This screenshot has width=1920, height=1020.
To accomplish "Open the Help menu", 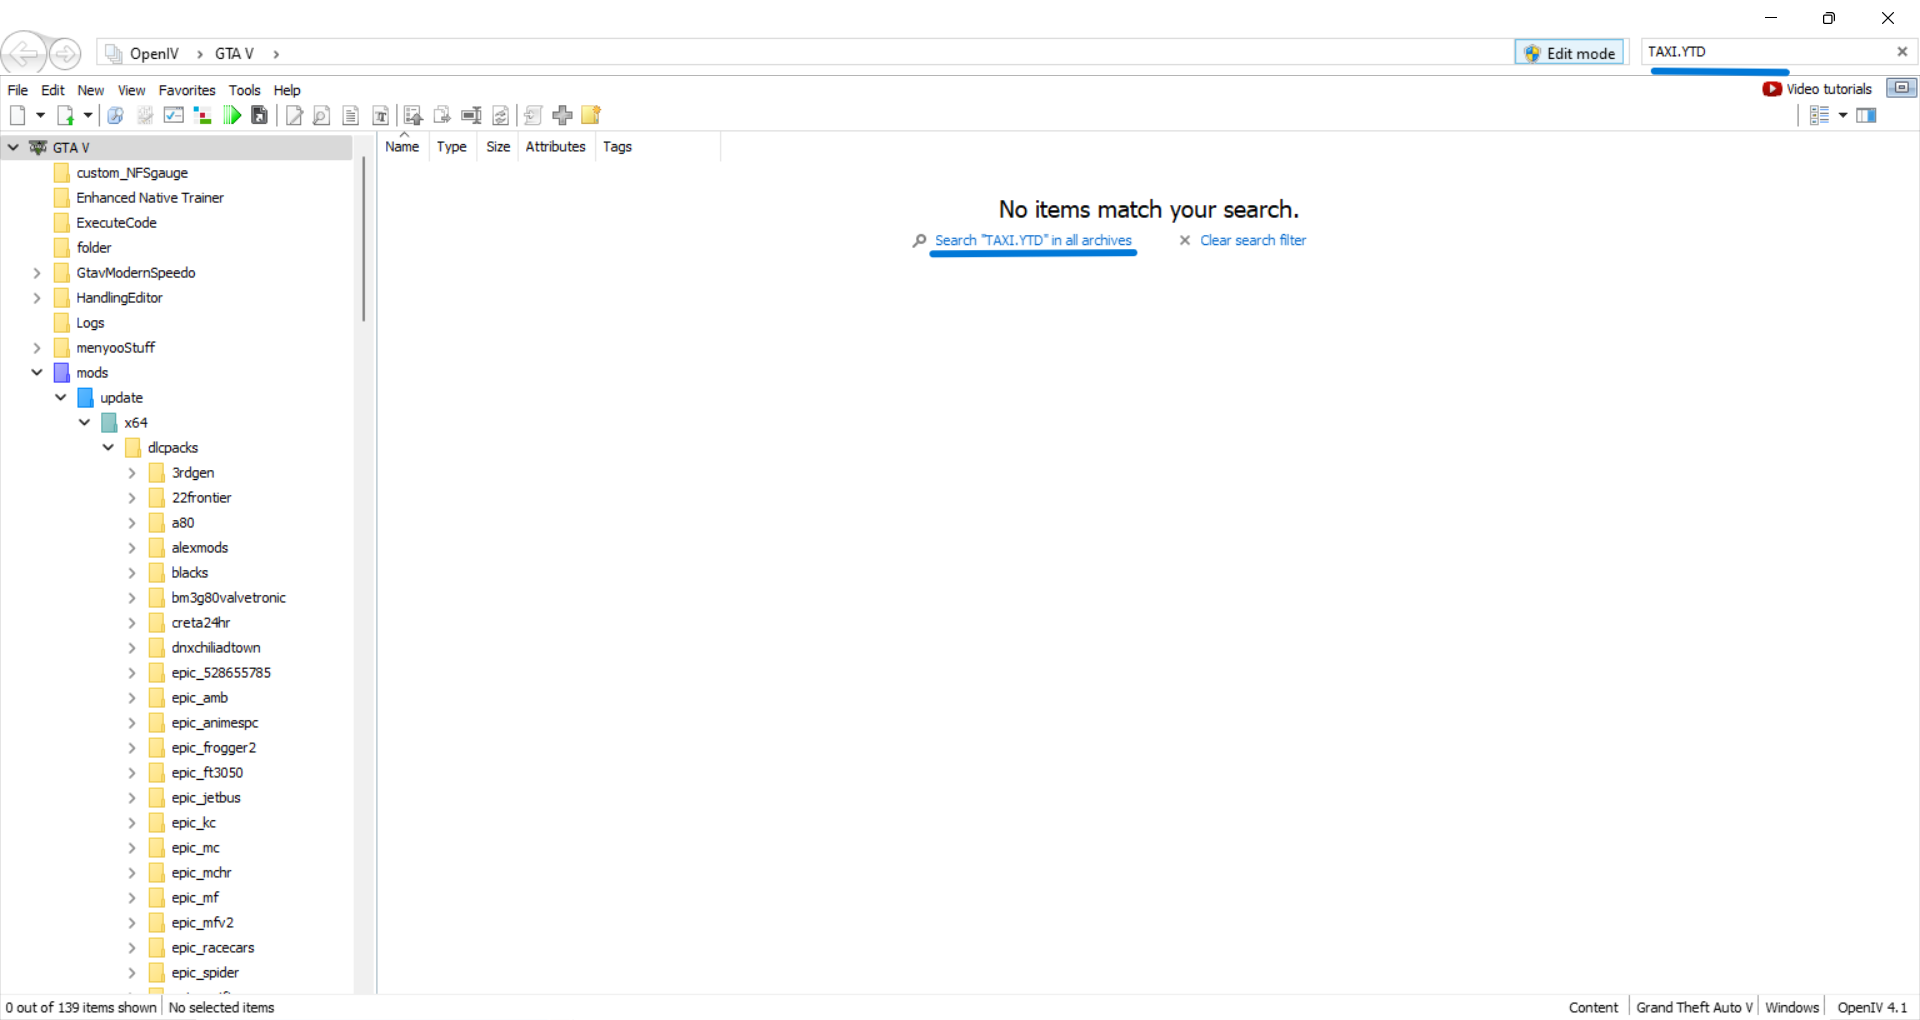I will [287, 90].
